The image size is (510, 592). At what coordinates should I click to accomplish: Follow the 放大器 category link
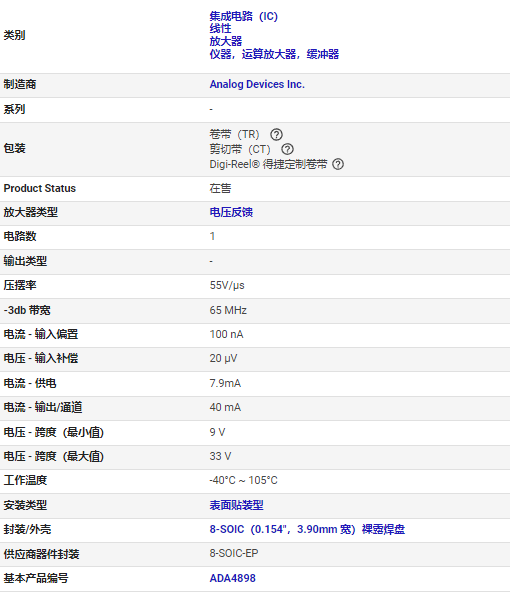226,41
